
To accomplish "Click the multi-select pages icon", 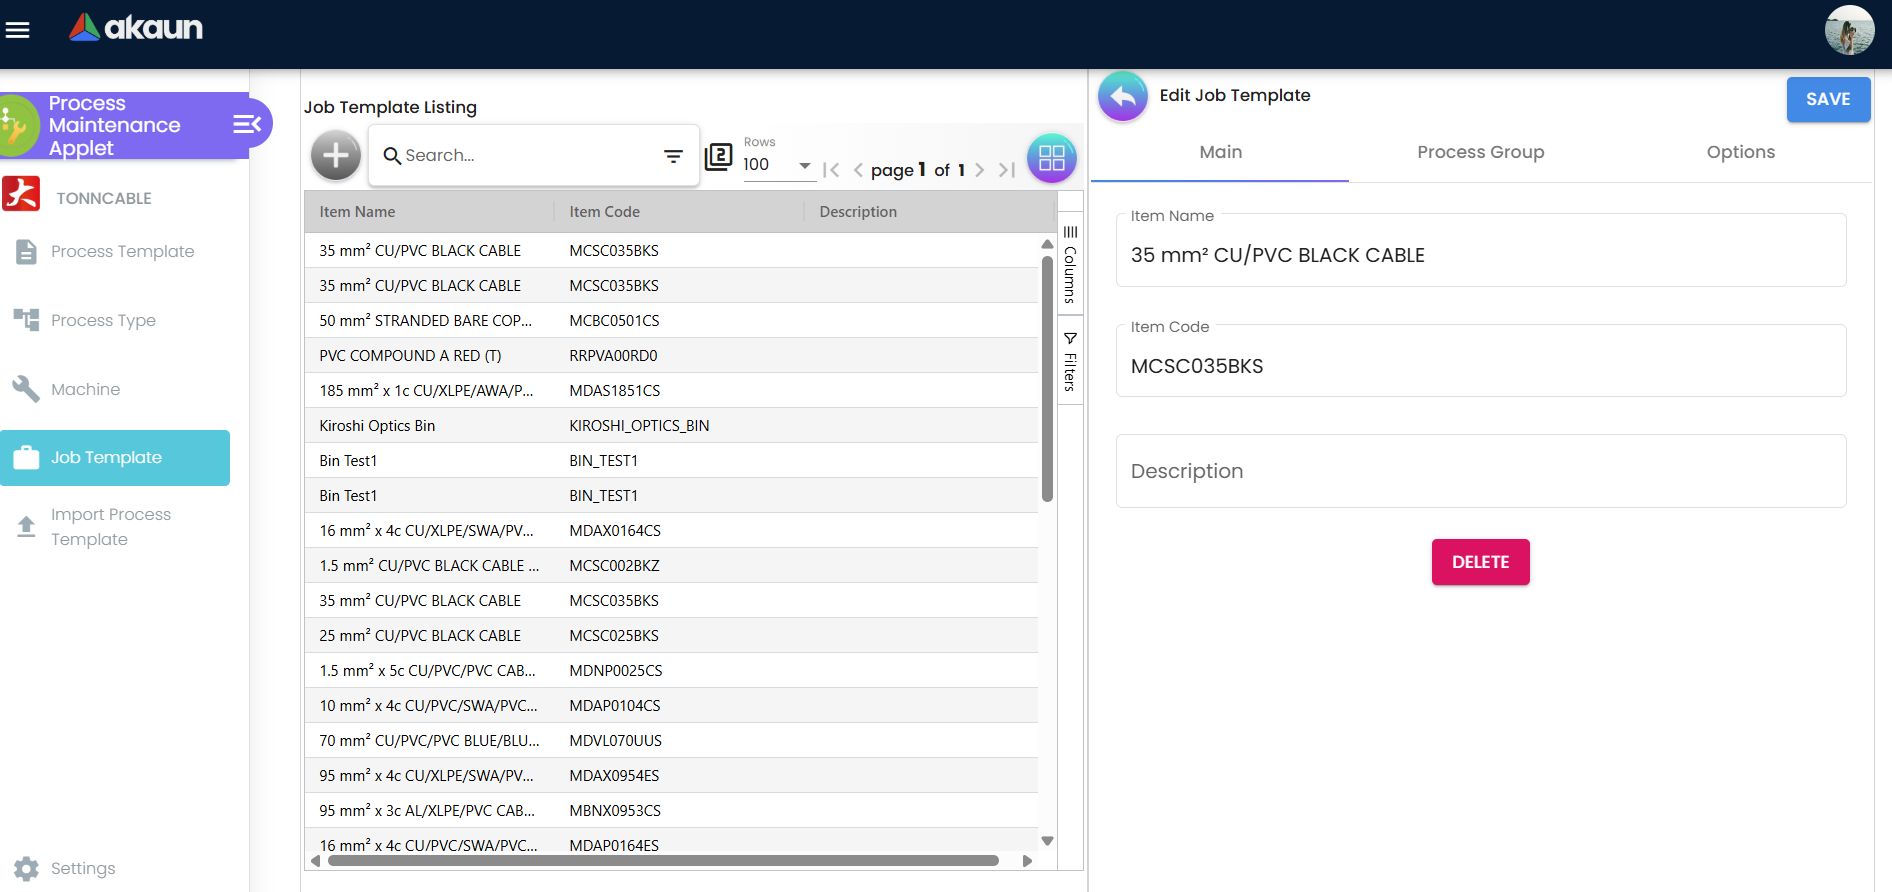I will point(719,157).
